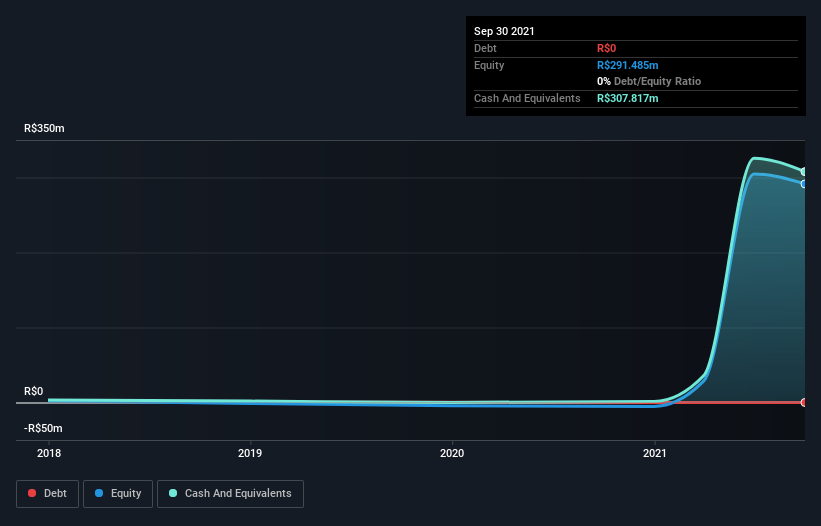
Task: Toggle the Cash And Equivalents legend button
Action: click(x=230, y=494)
